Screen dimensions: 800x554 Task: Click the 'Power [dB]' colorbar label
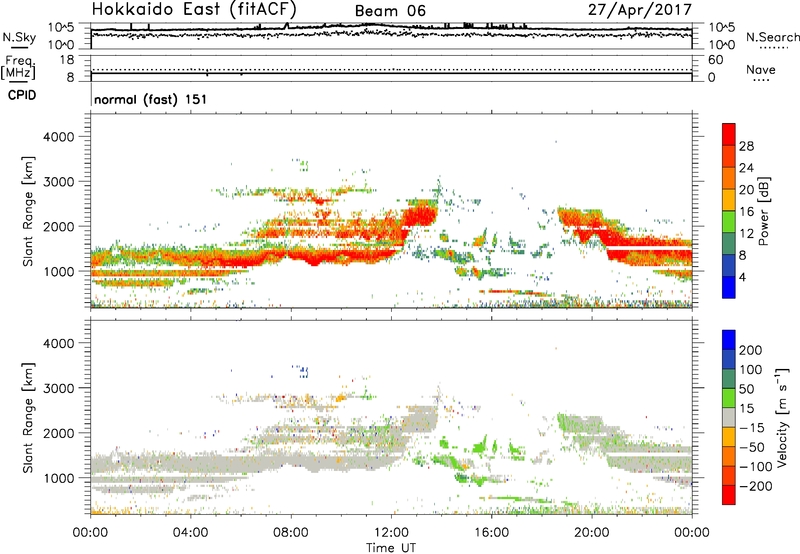764,211
